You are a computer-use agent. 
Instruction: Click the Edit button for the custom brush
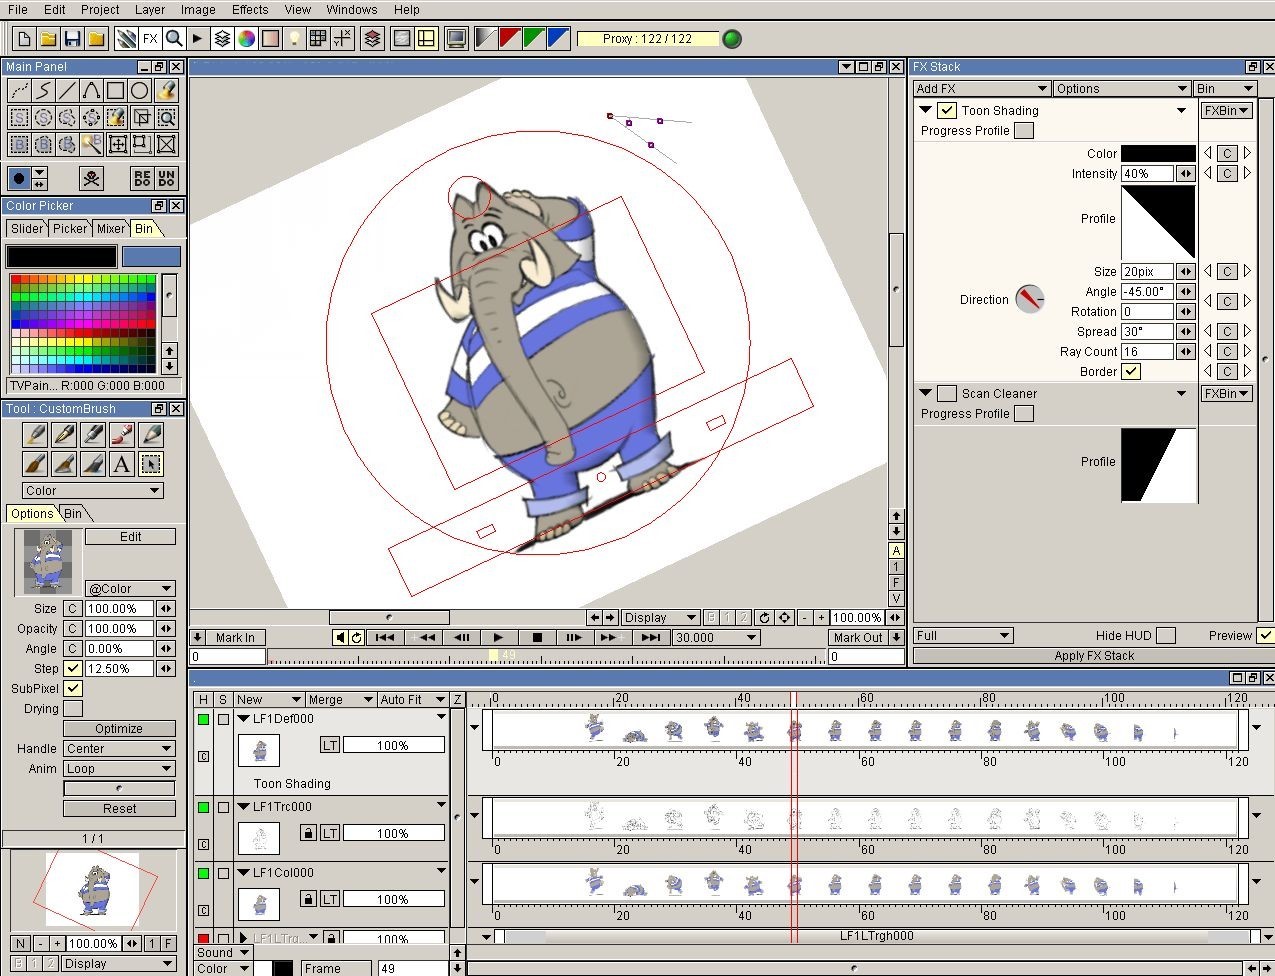(130, 536)
